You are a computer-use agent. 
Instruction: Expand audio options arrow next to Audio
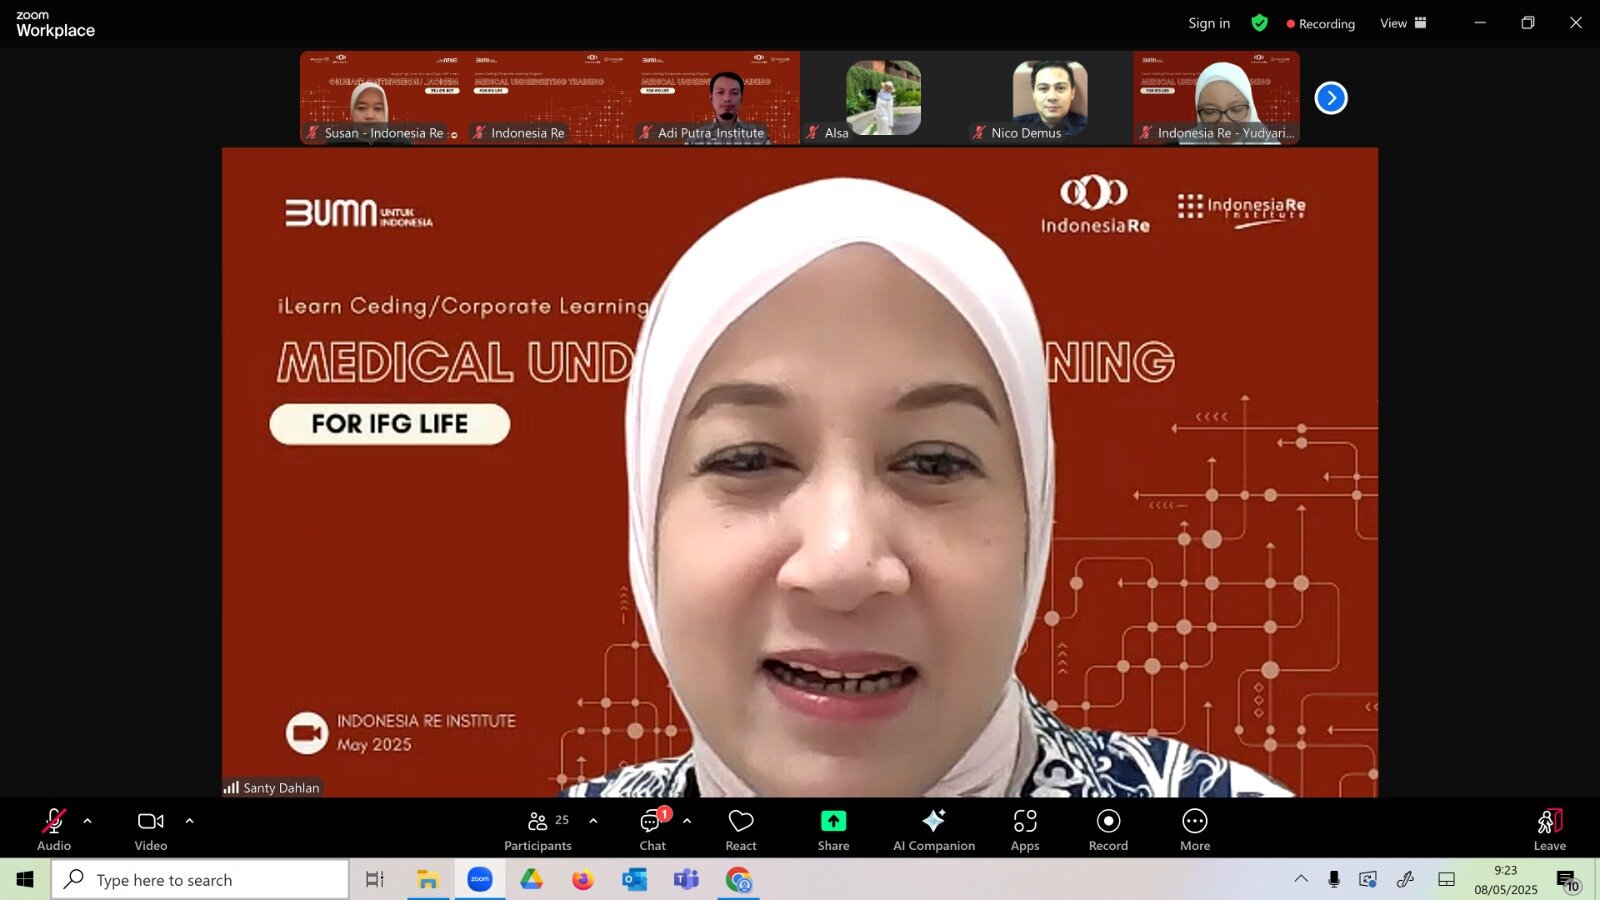(88, 821)
